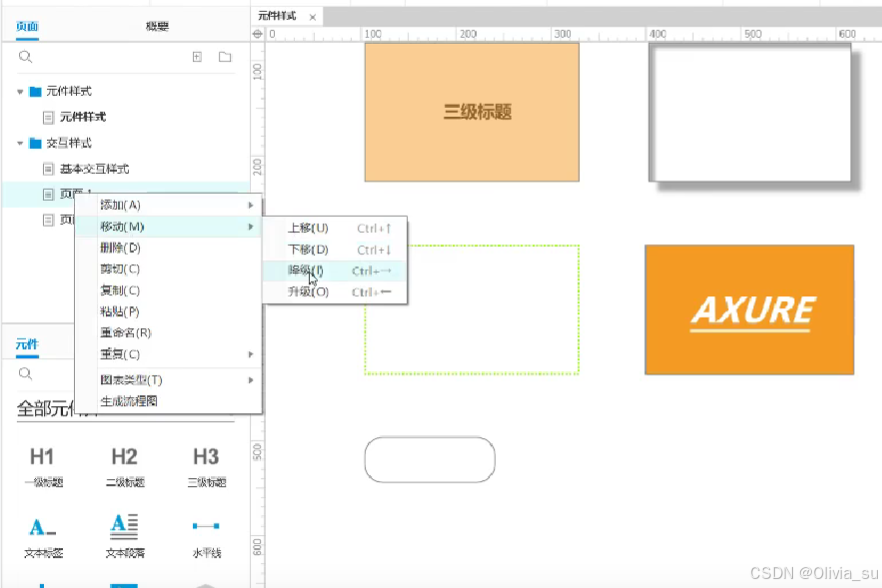Viewport: 882px width, 588px height.
Task: Select the H3 heading widget
Action: tap(206, 466)
